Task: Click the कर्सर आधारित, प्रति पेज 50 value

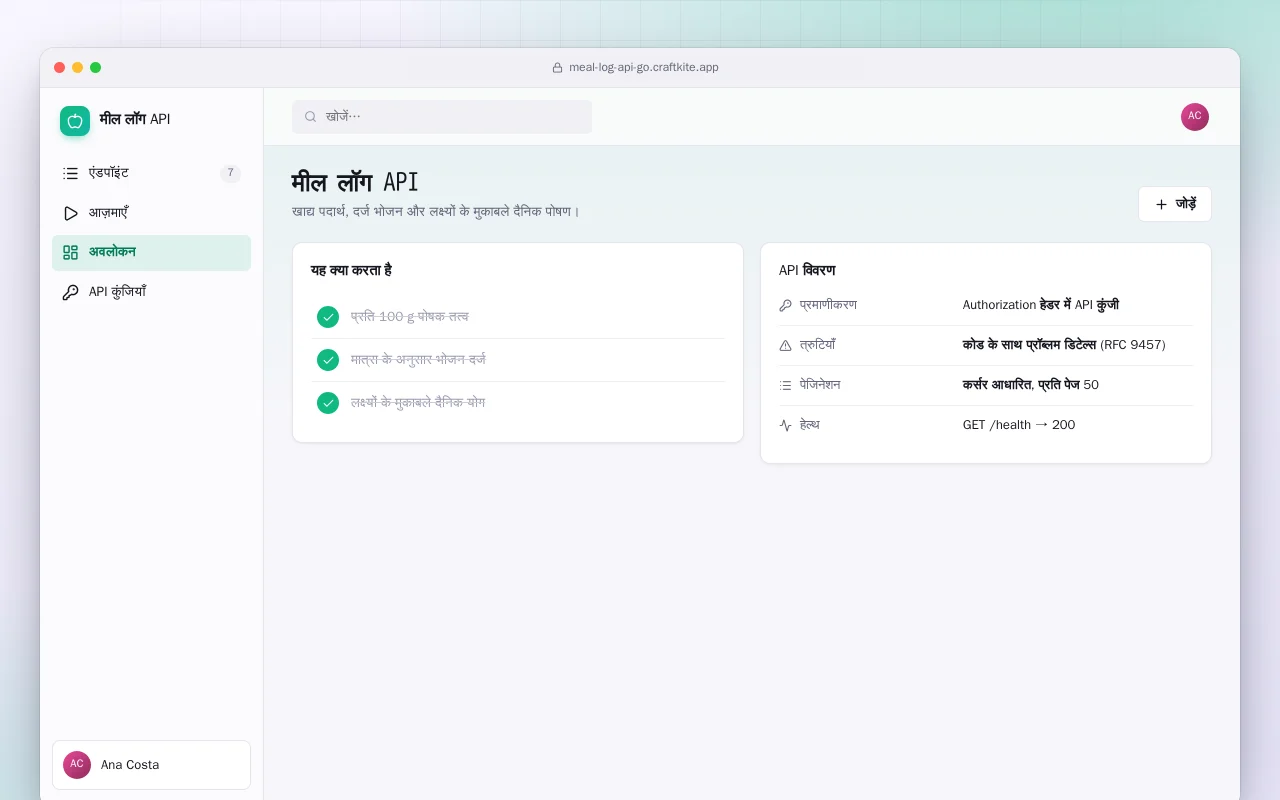Action: pos(1031,385)
